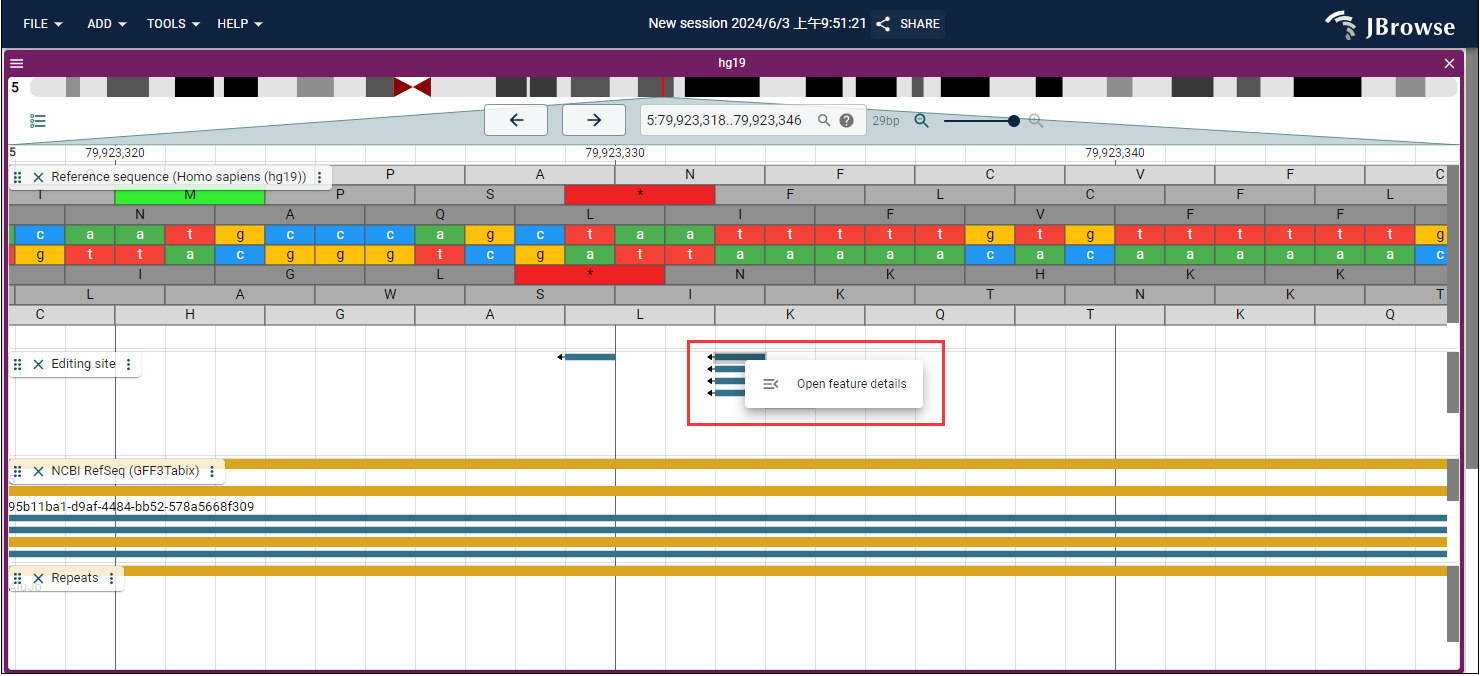The width and height of the screenshot is (1480, 676).
Task: Click the 29bp region size label
Action: [886, 121]
